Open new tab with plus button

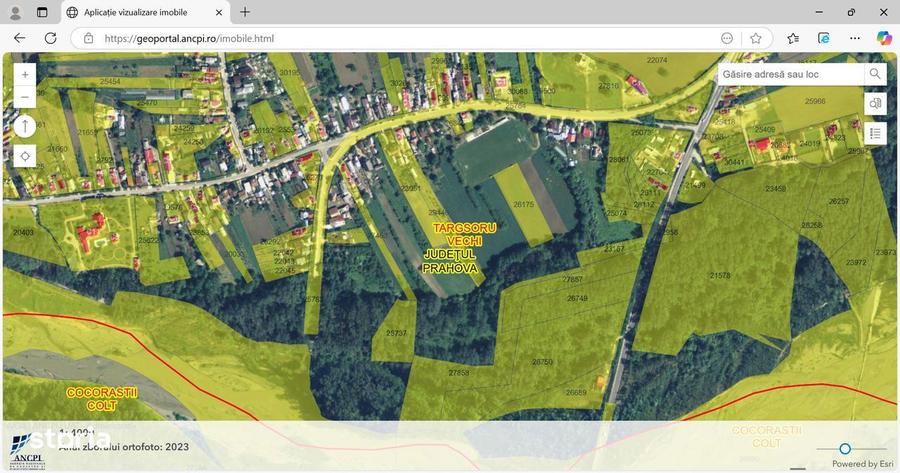click(x=245, y=12)
